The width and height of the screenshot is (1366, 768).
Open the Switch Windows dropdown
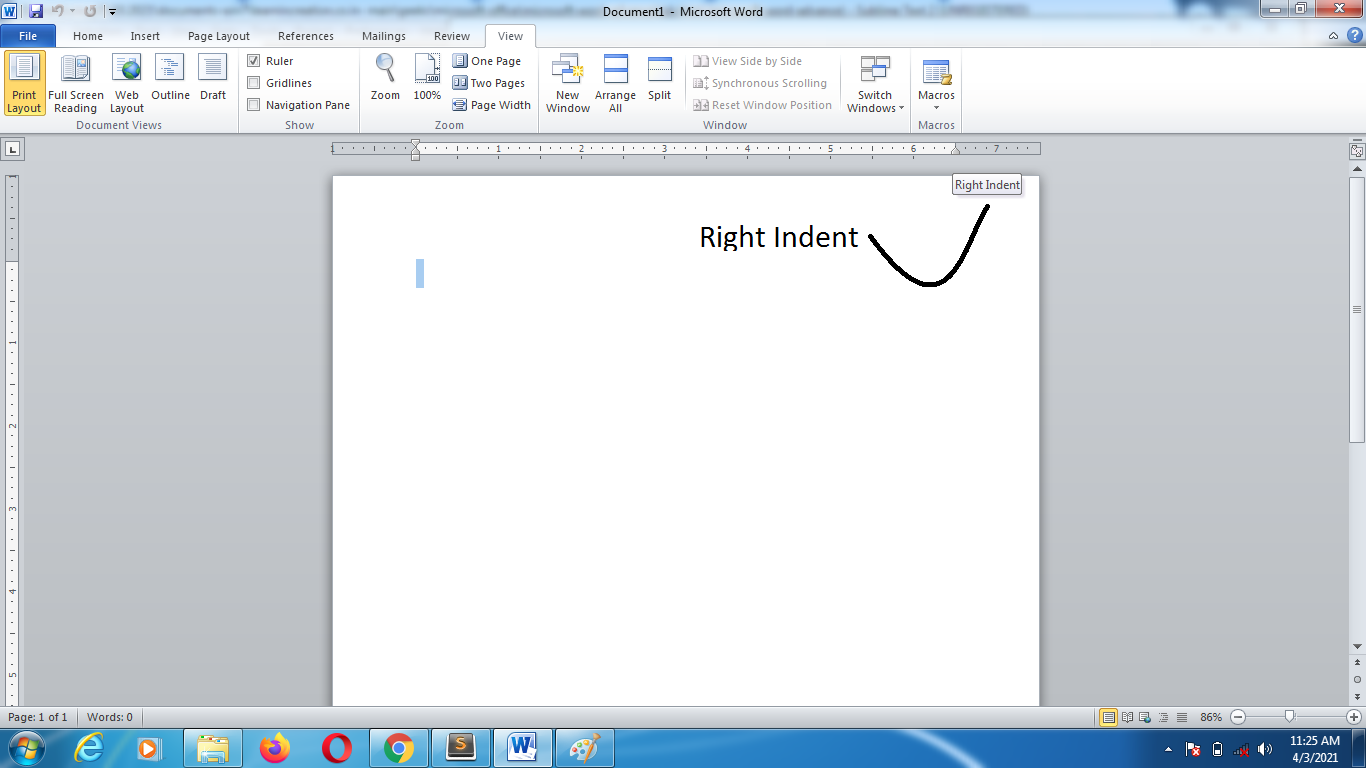[x=874, y=83]
